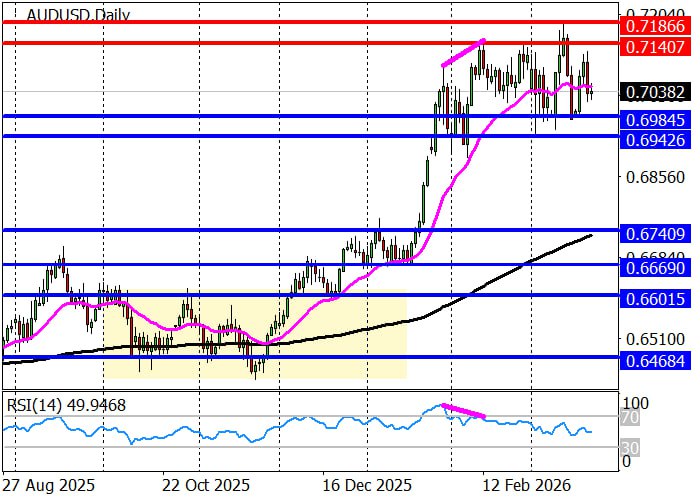
Task: Select the 27 Aug 2025 date marker
Action: click(50, 484)
